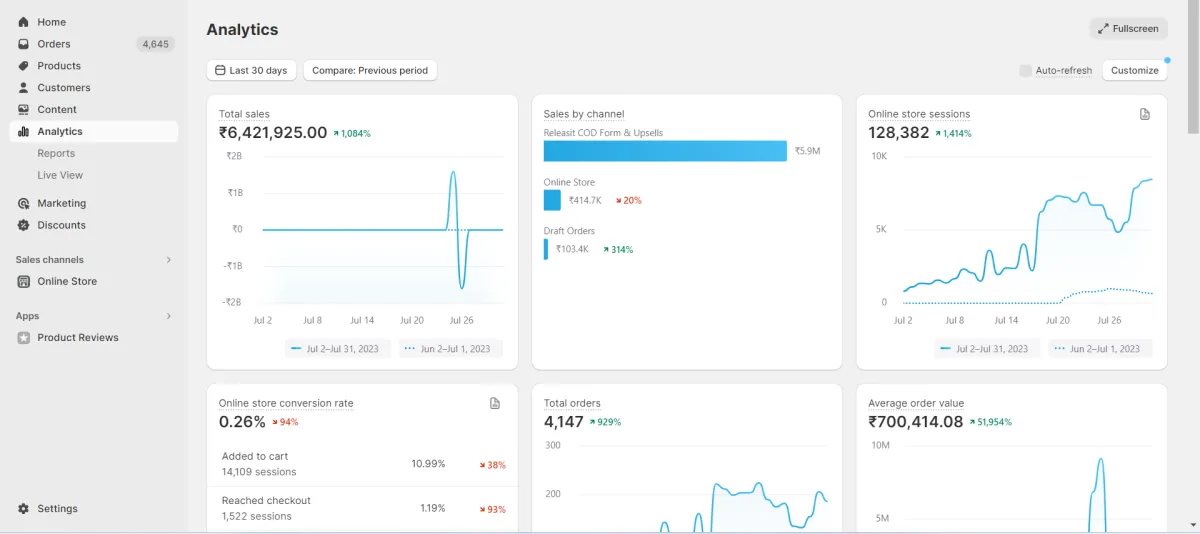Screen dimensions: 1200x534
Task: Click the Settings gear icon
Action: (x=23, y=509)
